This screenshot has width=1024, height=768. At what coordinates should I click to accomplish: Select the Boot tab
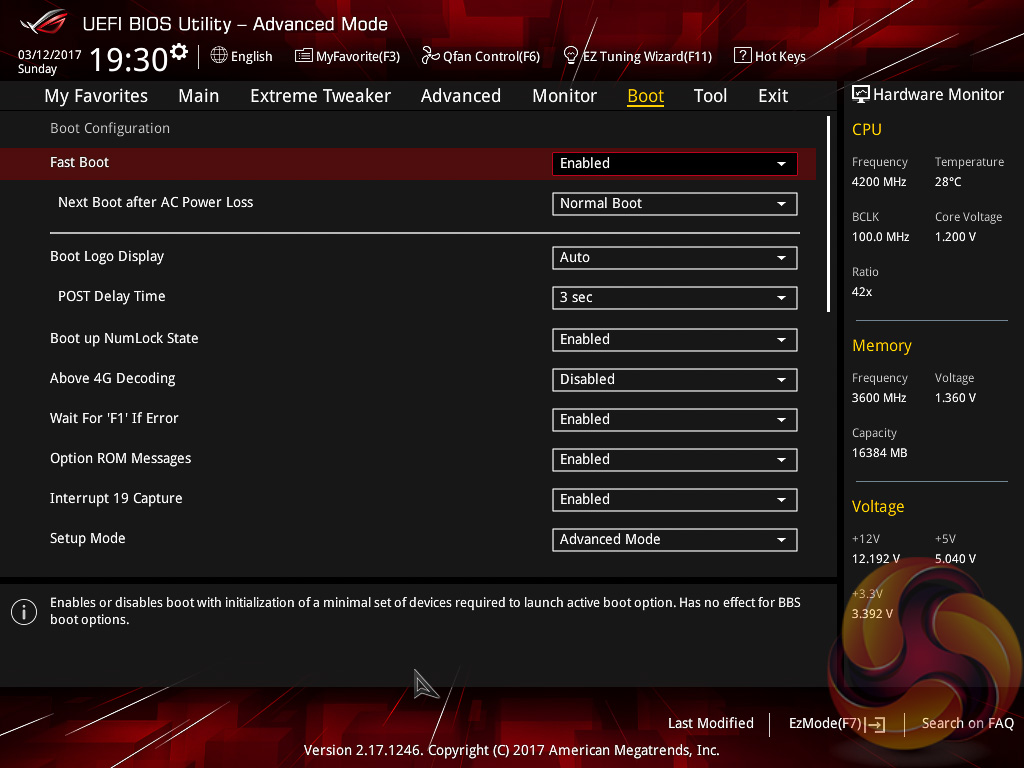645,96
